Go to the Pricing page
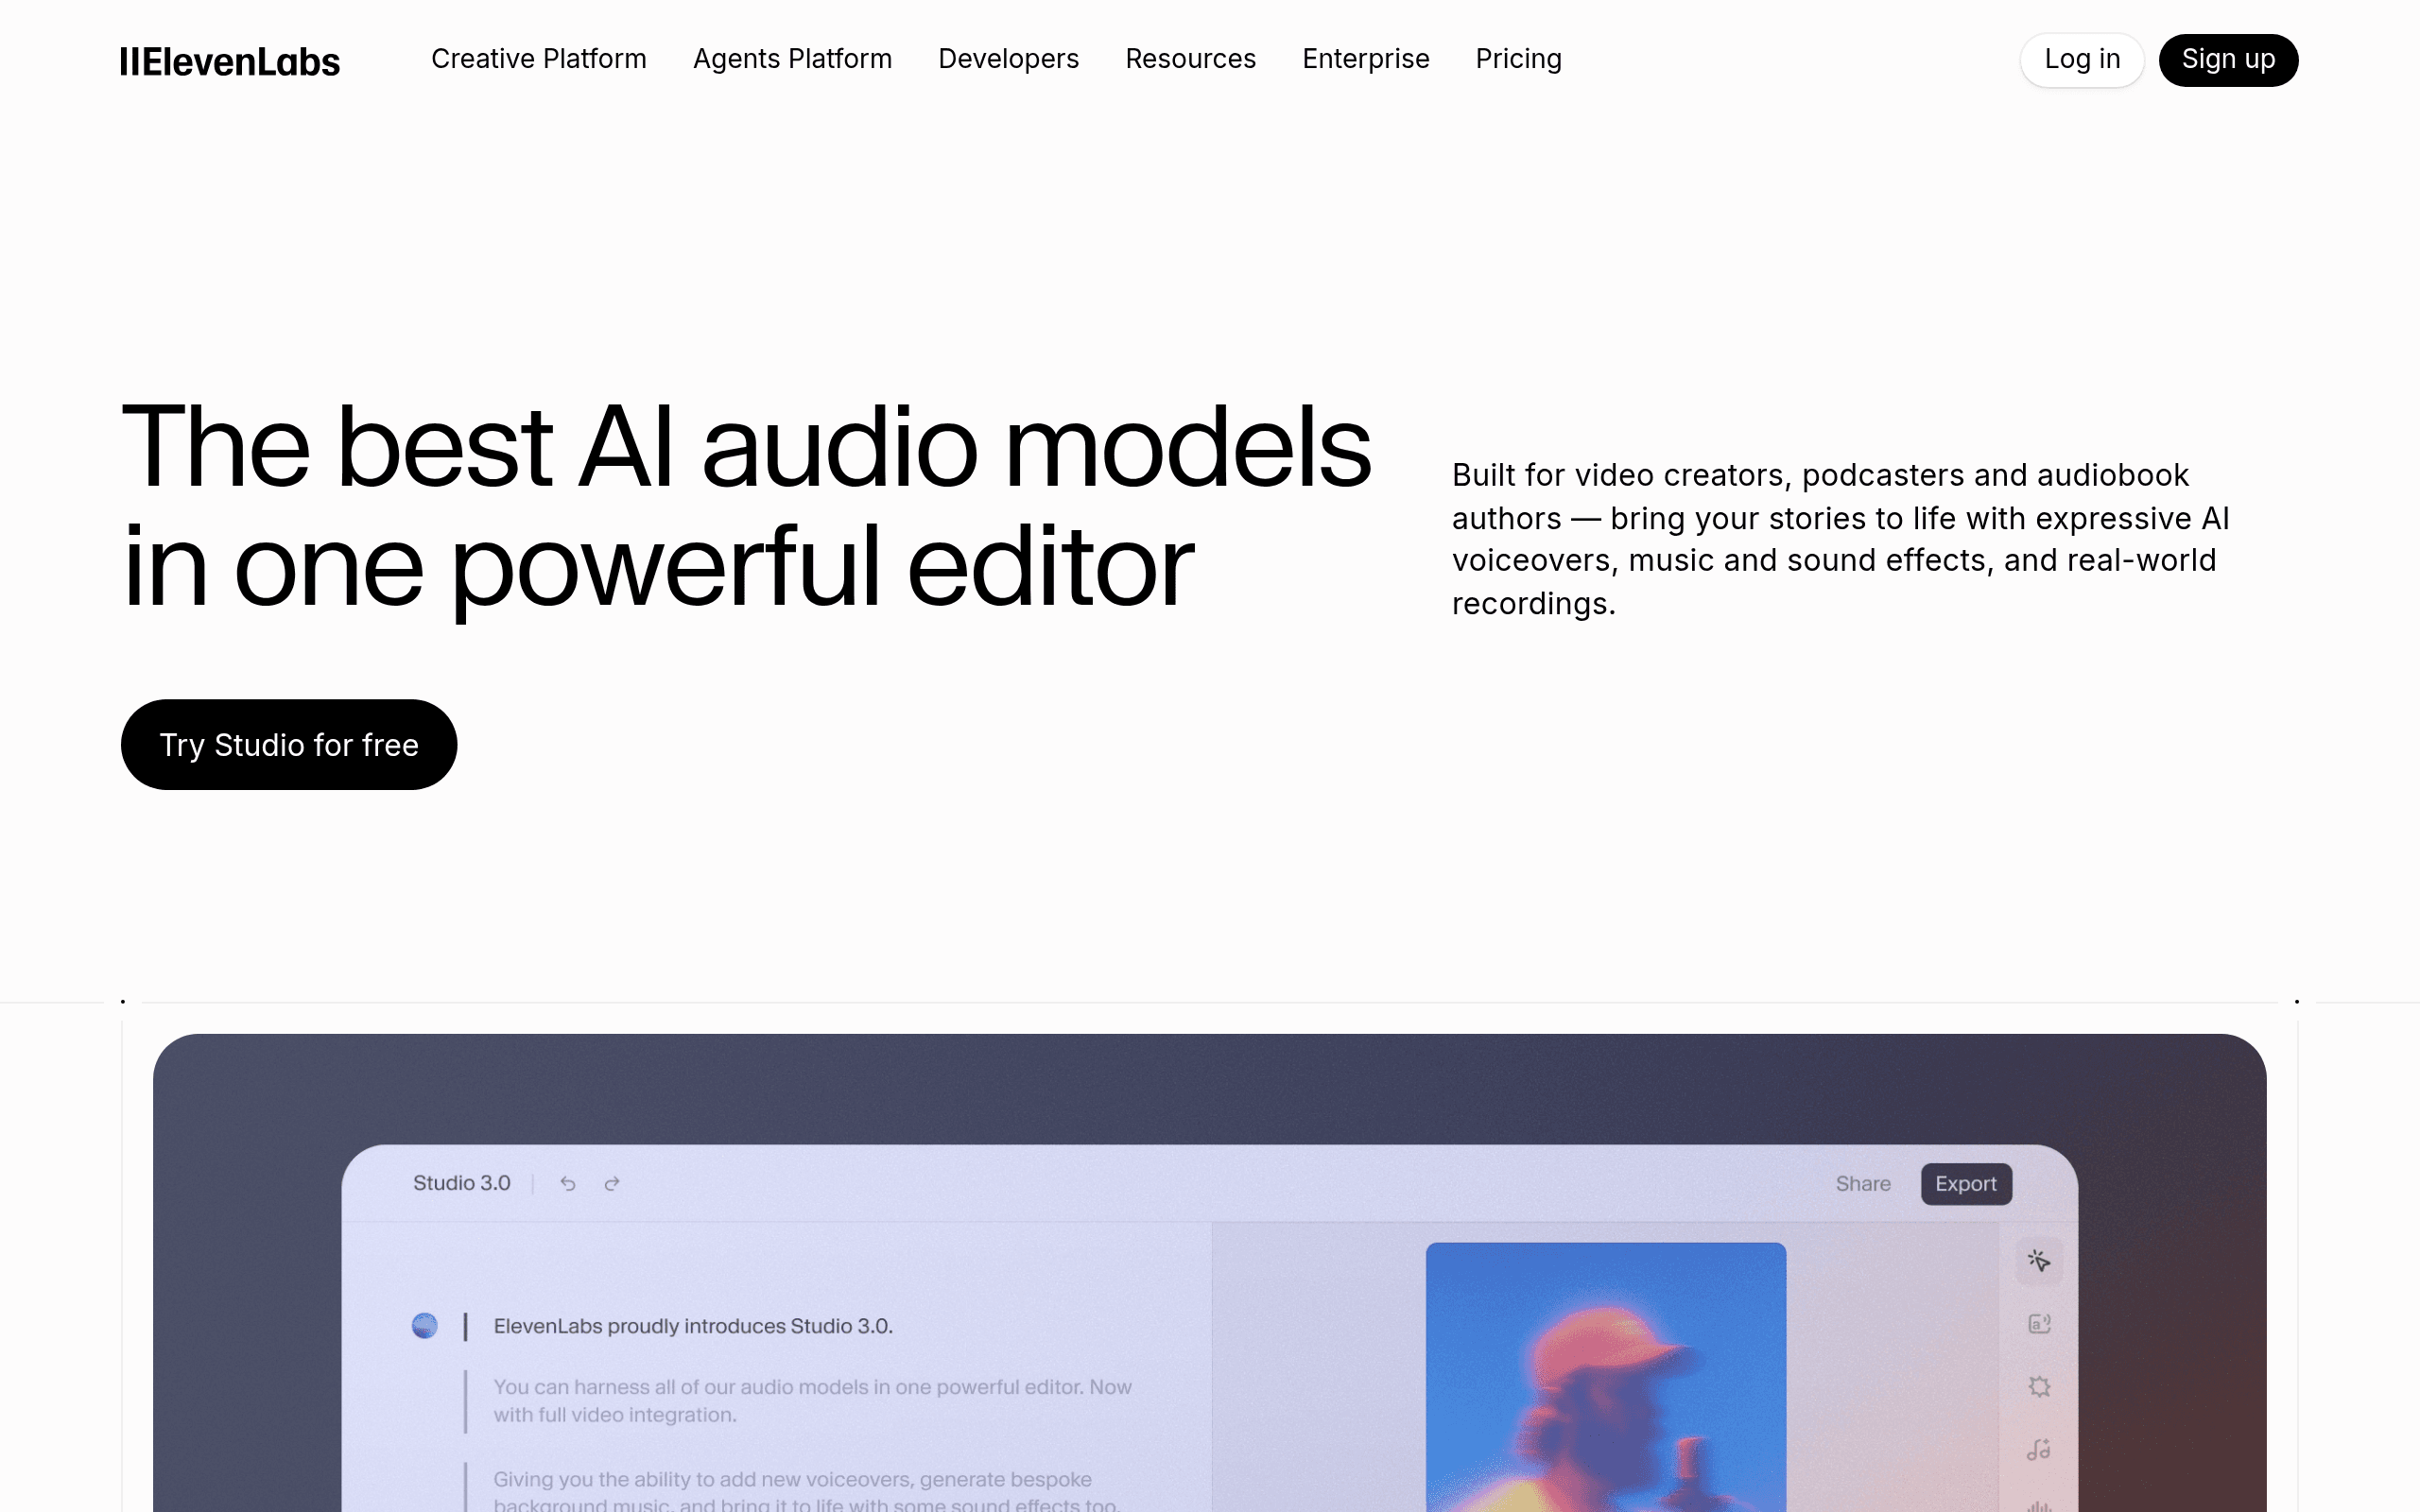 click(x=1518, y=59)
